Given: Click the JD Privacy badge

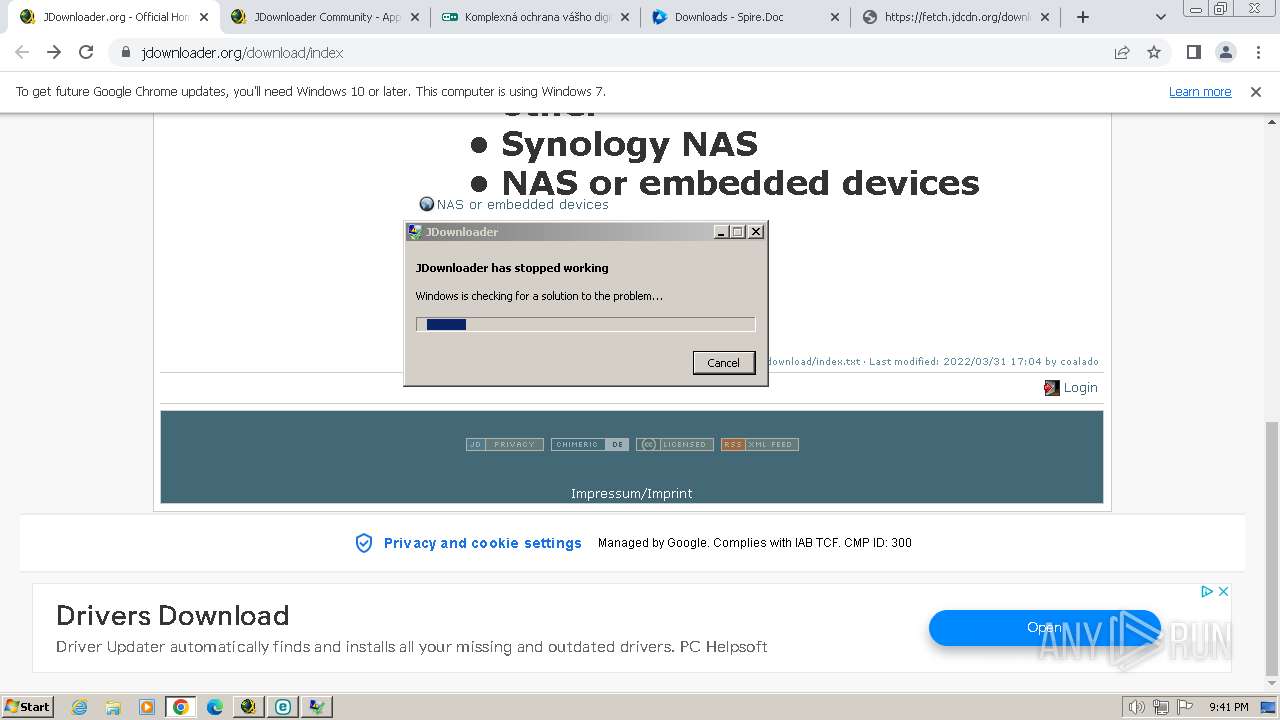Looking at the screenshot, I should (x=505, y=445).
